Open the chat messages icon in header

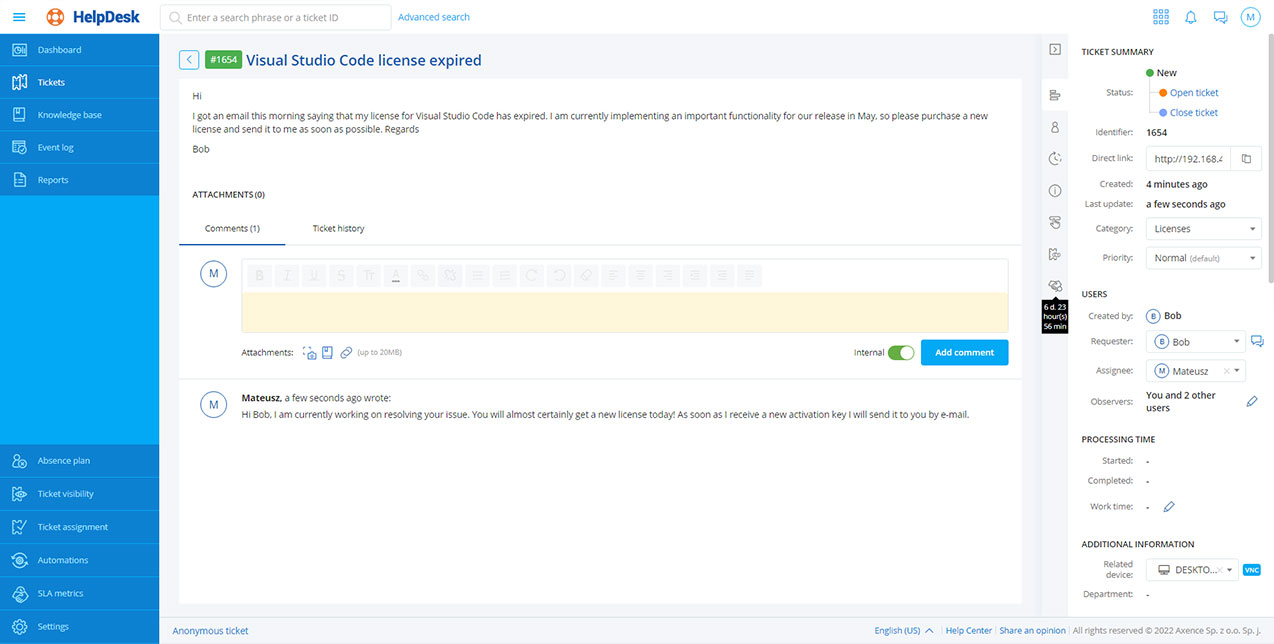click(x=1220, y=17)
